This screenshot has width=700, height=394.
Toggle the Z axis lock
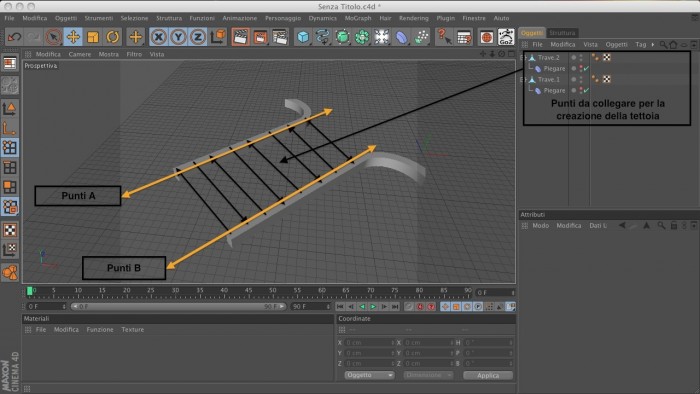point(198,37)
